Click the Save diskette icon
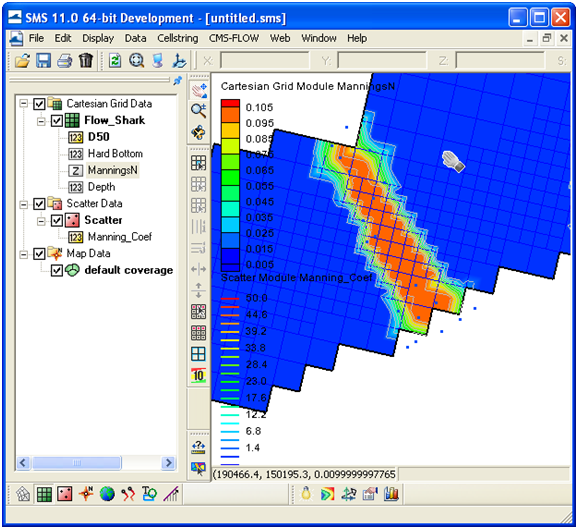 click(43, 60)
